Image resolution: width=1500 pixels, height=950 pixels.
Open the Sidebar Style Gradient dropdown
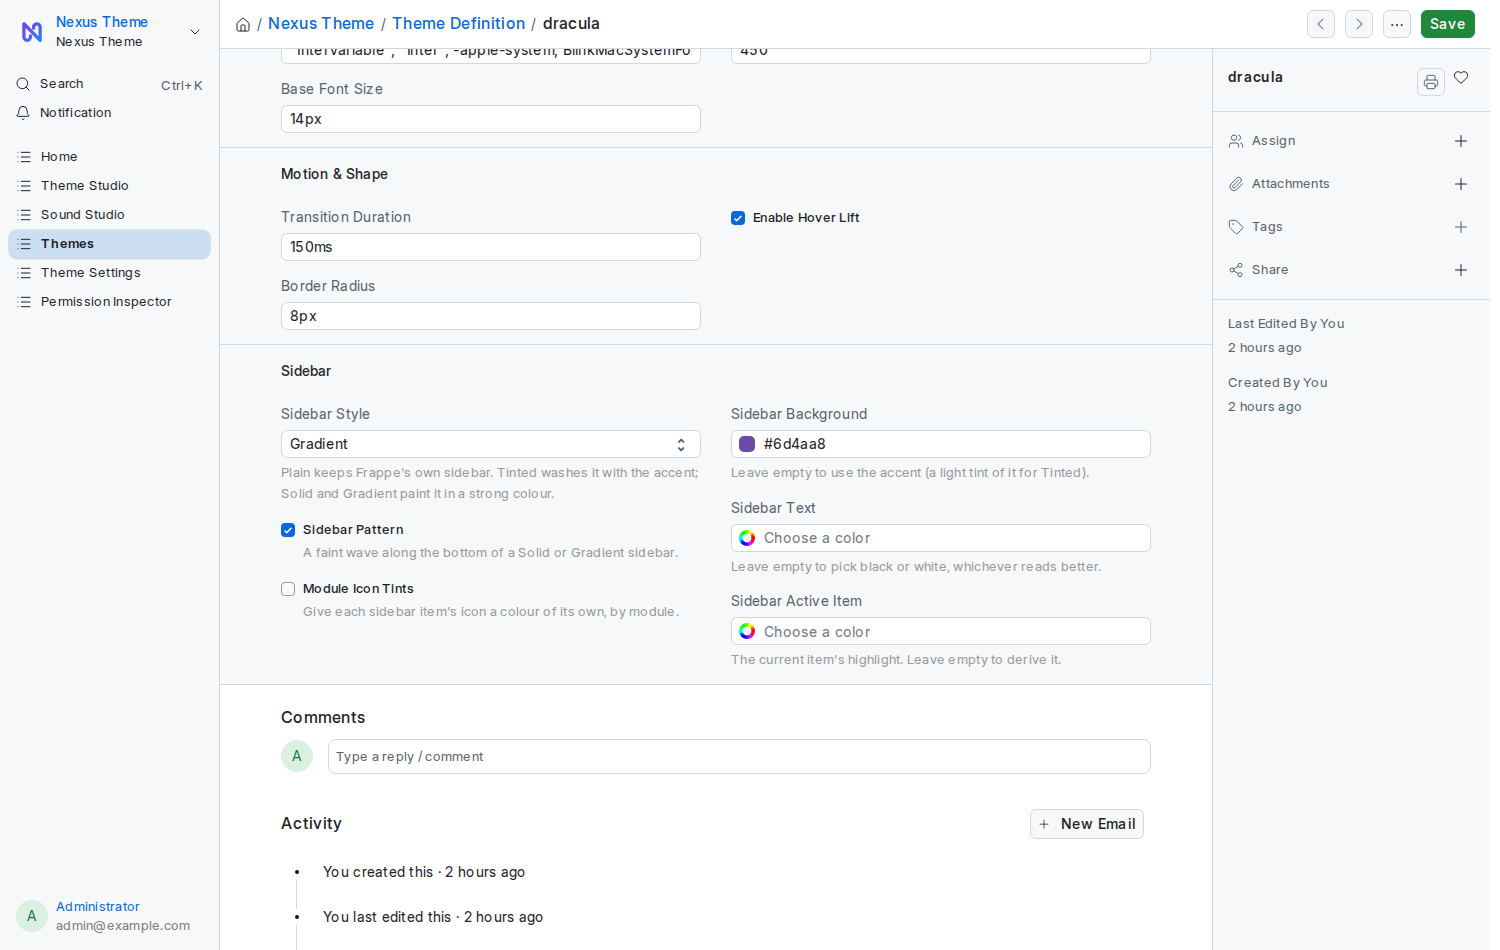point(490,444)
